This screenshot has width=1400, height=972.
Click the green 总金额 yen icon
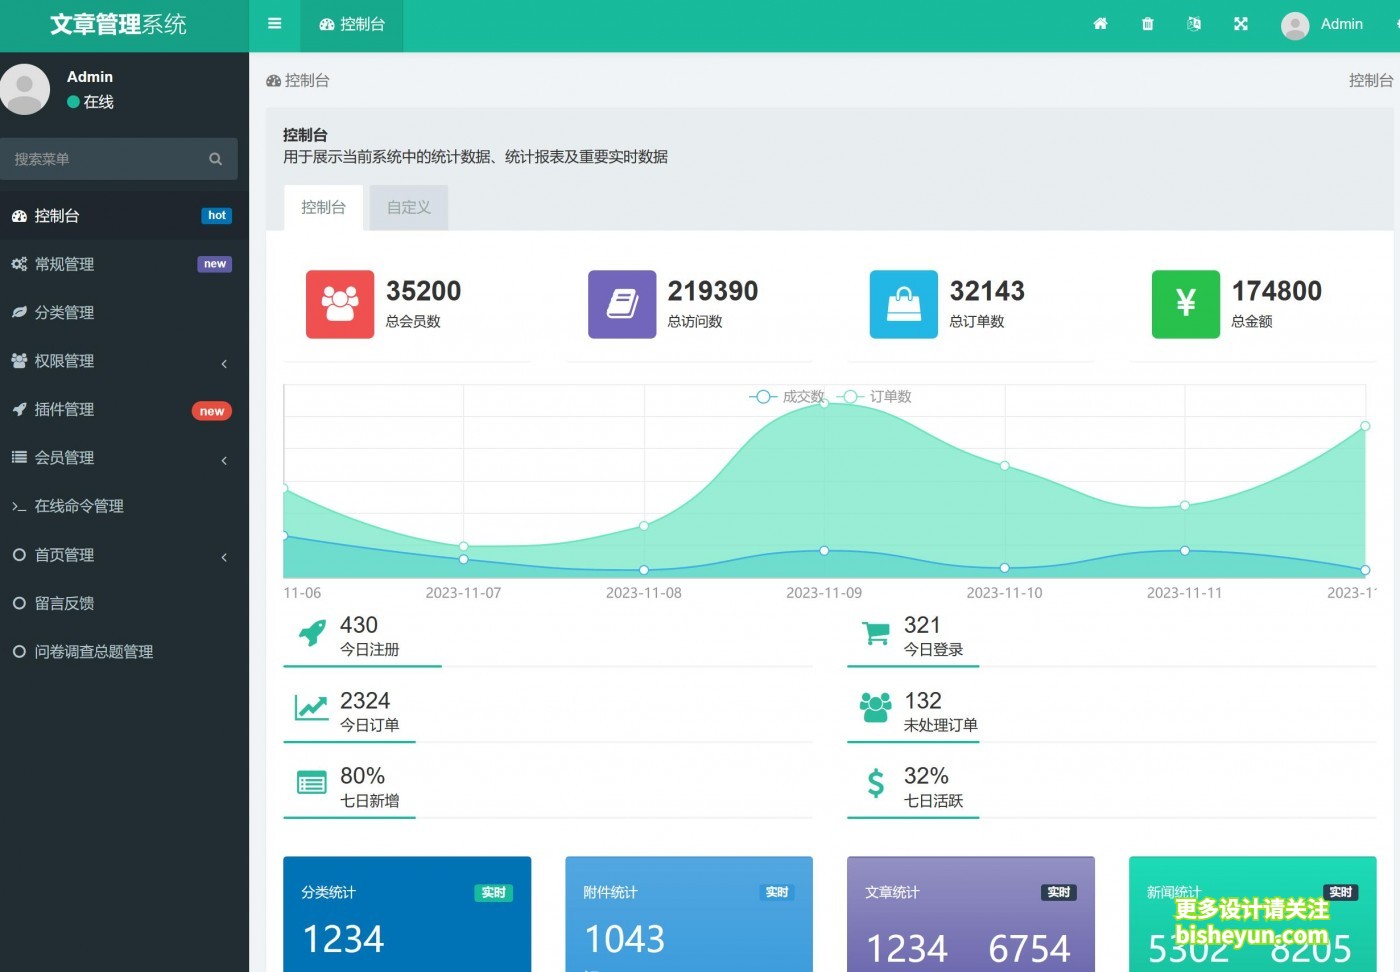coord(1186,304)
